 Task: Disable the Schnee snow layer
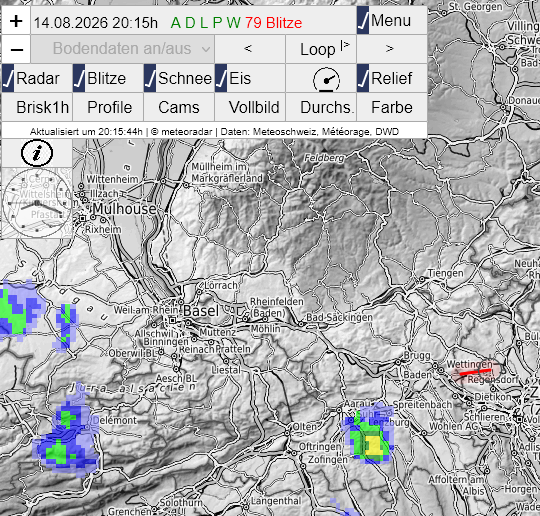179,79
